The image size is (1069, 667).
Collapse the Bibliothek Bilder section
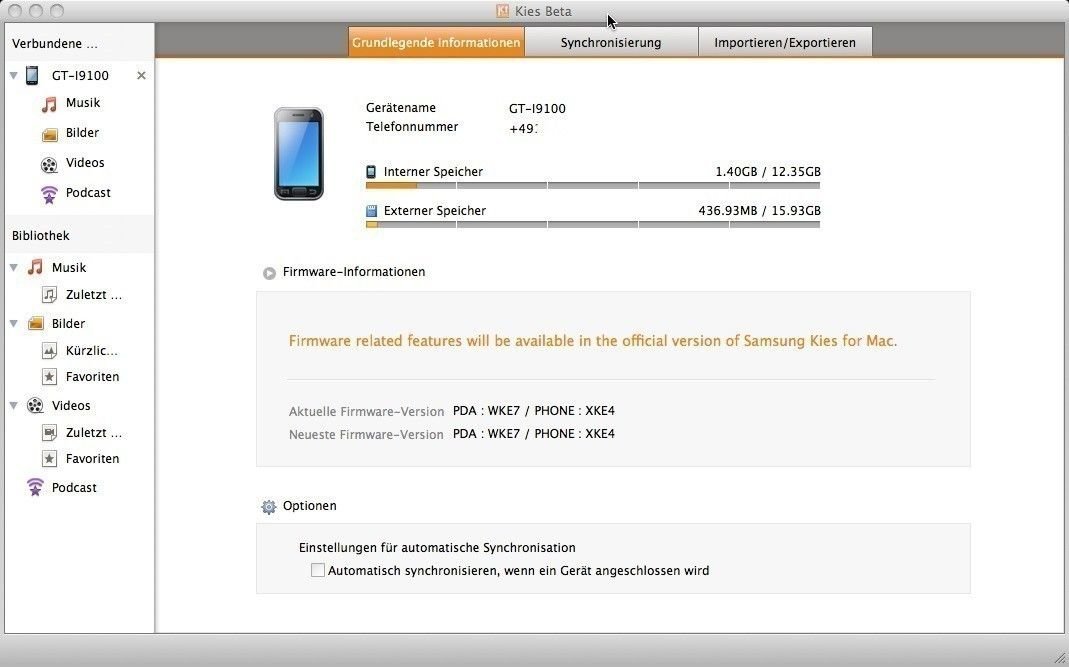pyautogui.click(x=14, y=323)
